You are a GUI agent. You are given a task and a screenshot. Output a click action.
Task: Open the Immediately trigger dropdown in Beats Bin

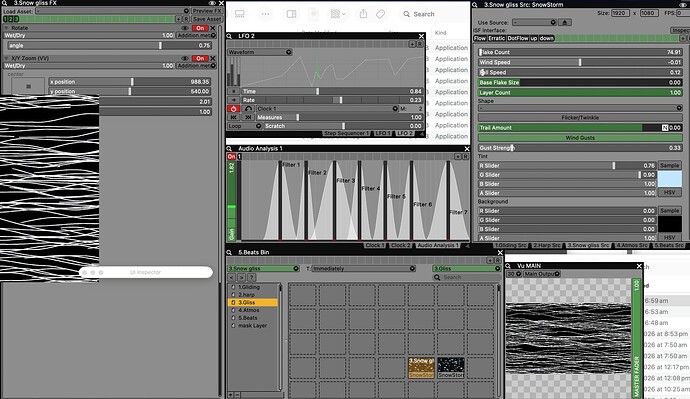(363, 269)
